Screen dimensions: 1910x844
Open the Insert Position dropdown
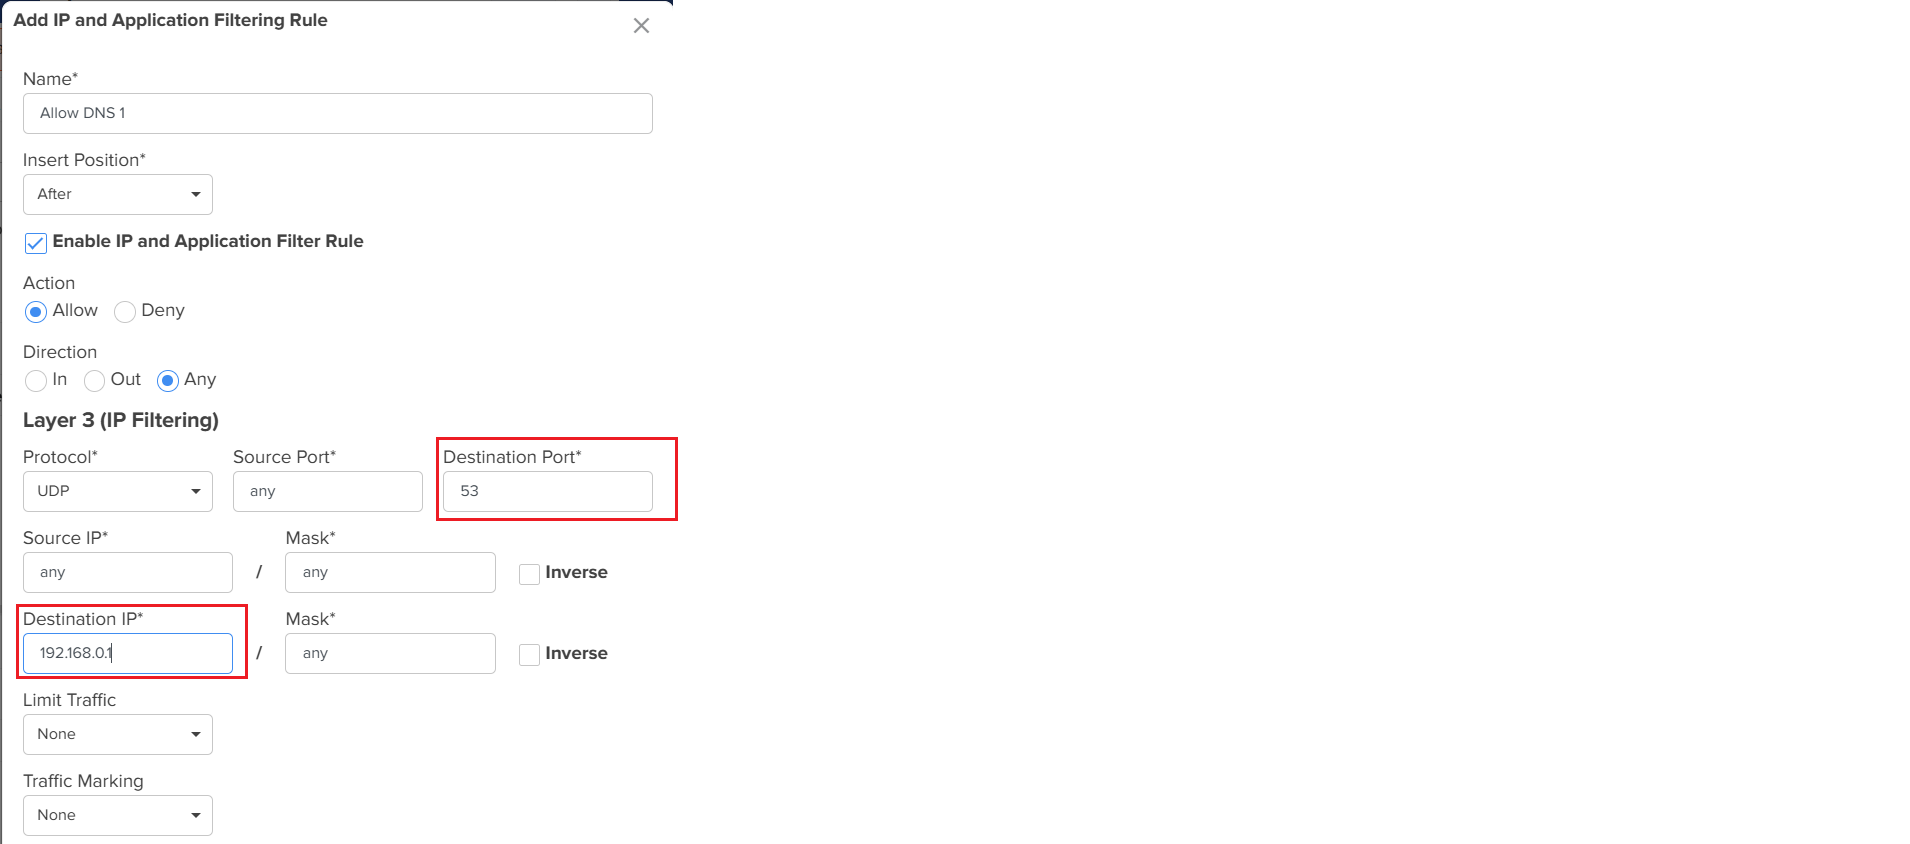coord(118,195)
